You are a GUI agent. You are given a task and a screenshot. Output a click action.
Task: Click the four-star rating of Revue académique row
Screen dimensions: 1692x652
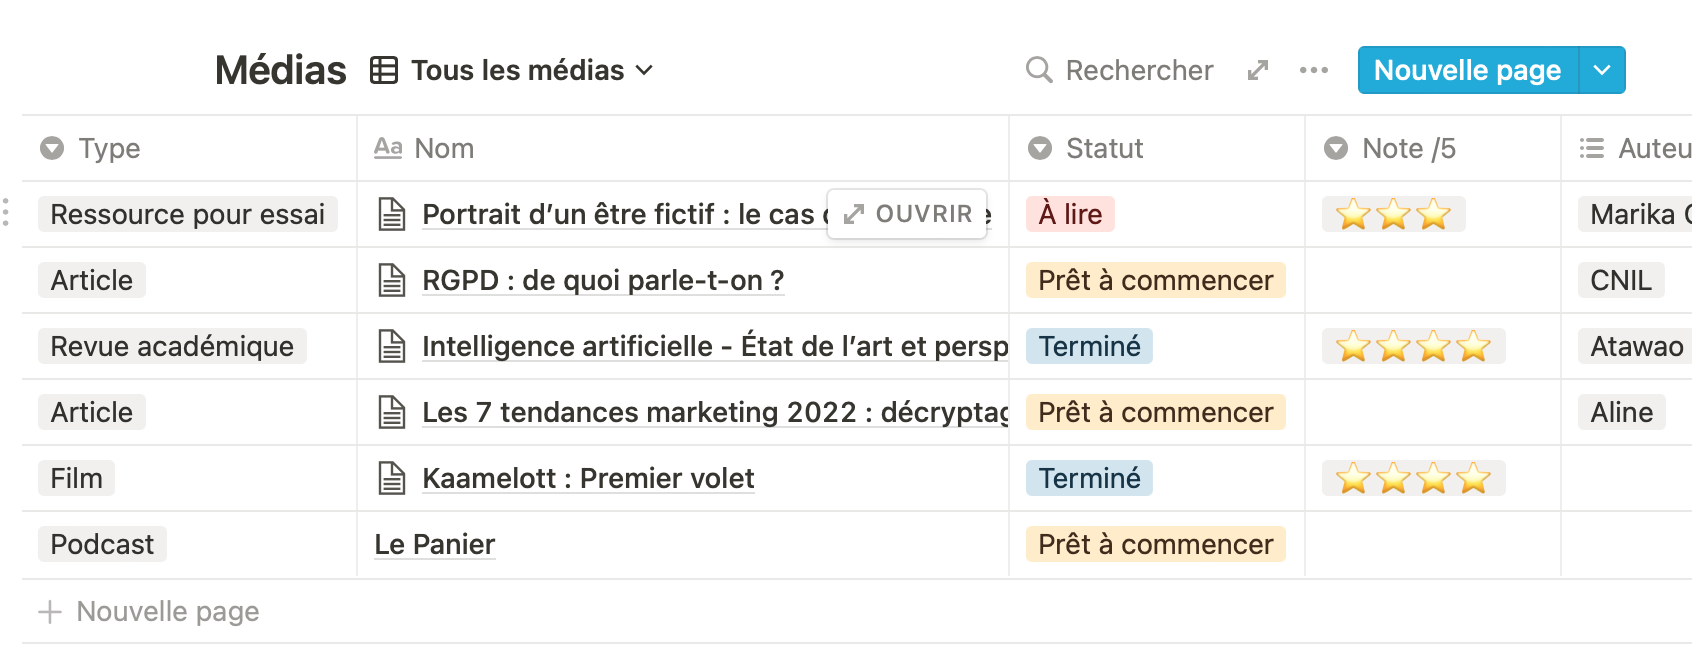(x=1413, y=346)
